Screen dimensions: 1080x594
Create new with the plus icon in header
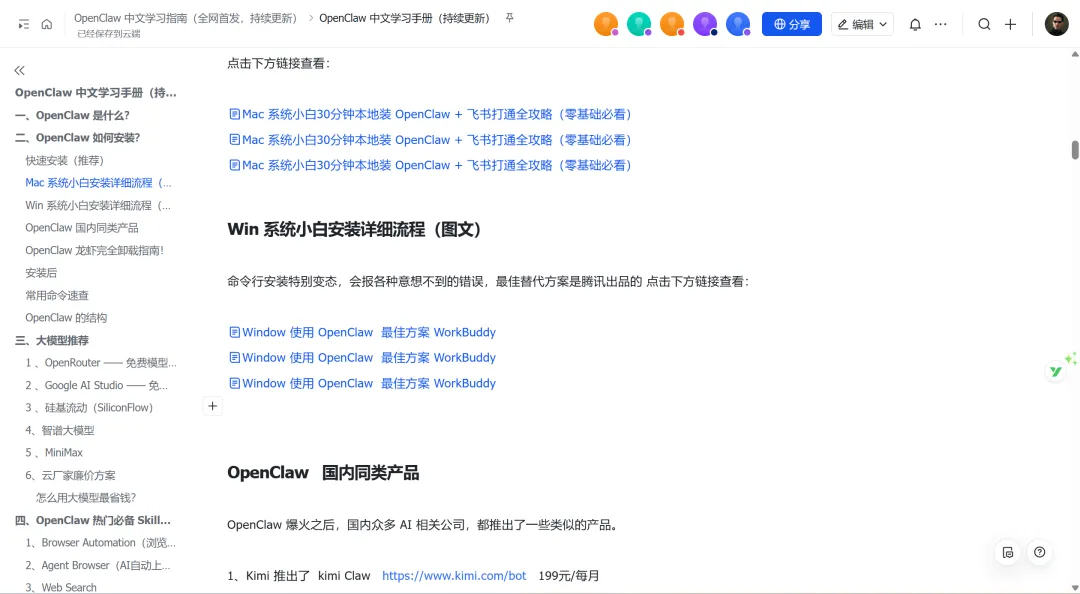[1010, 24]
